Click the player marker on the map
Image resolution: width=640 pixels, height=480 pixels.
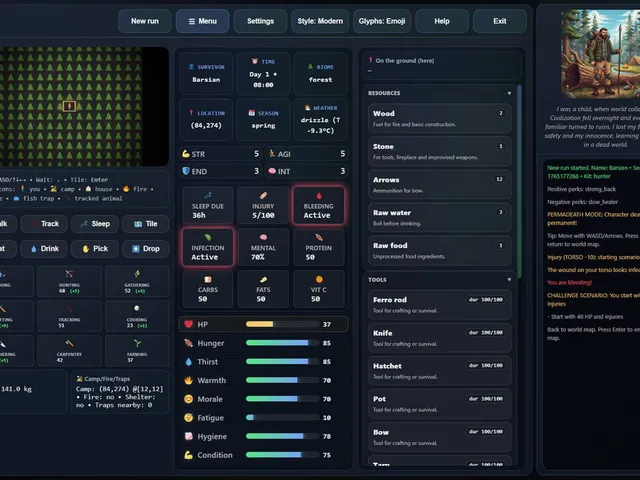click(69, 107)
